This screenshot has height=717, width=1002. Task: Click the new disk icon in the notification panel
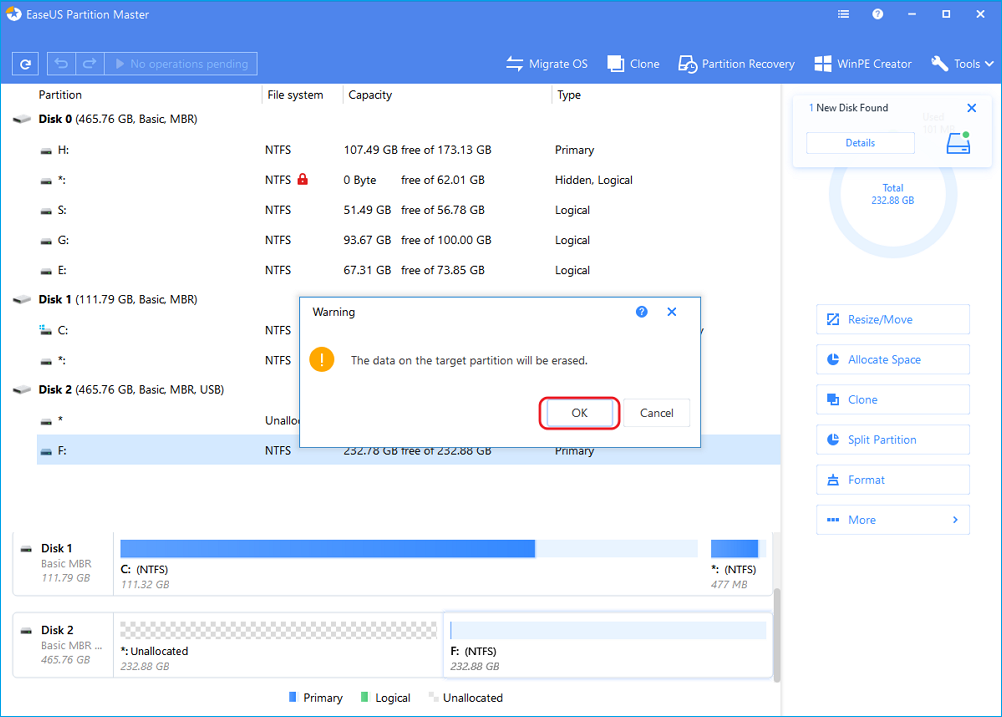pos(958,142)
